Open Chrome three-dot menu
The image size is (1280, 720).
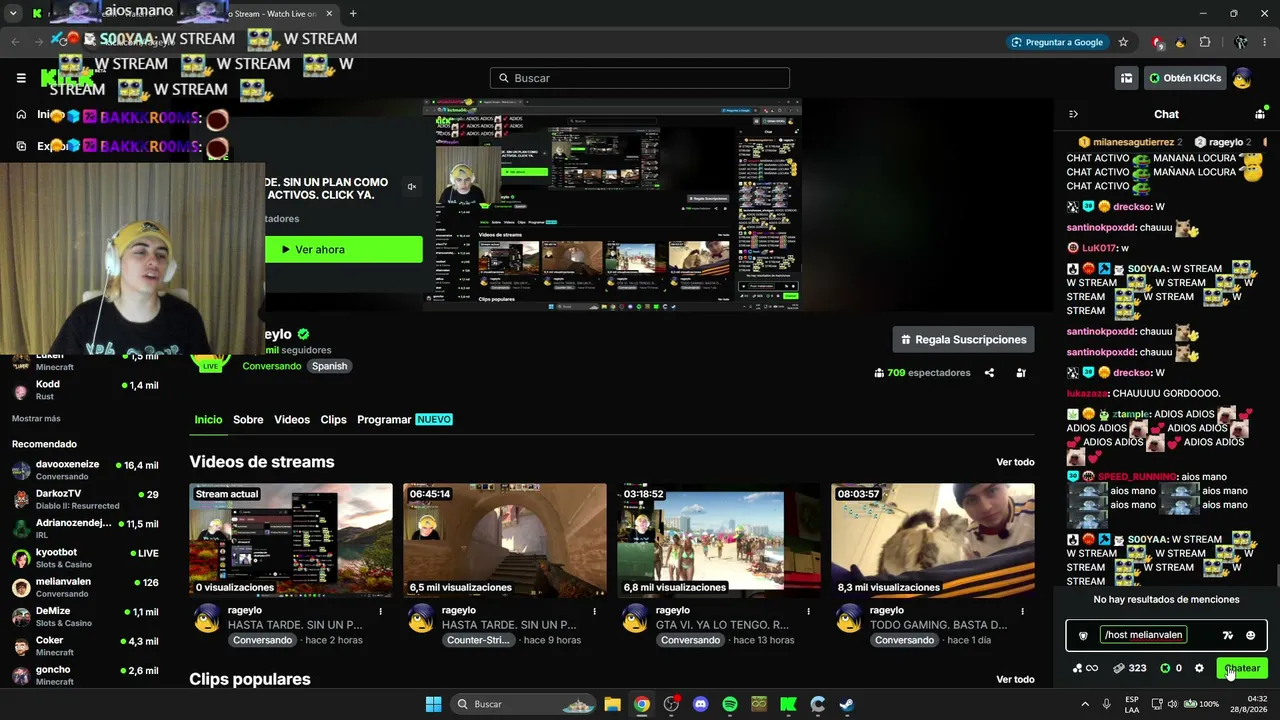tap(1264, 42)
